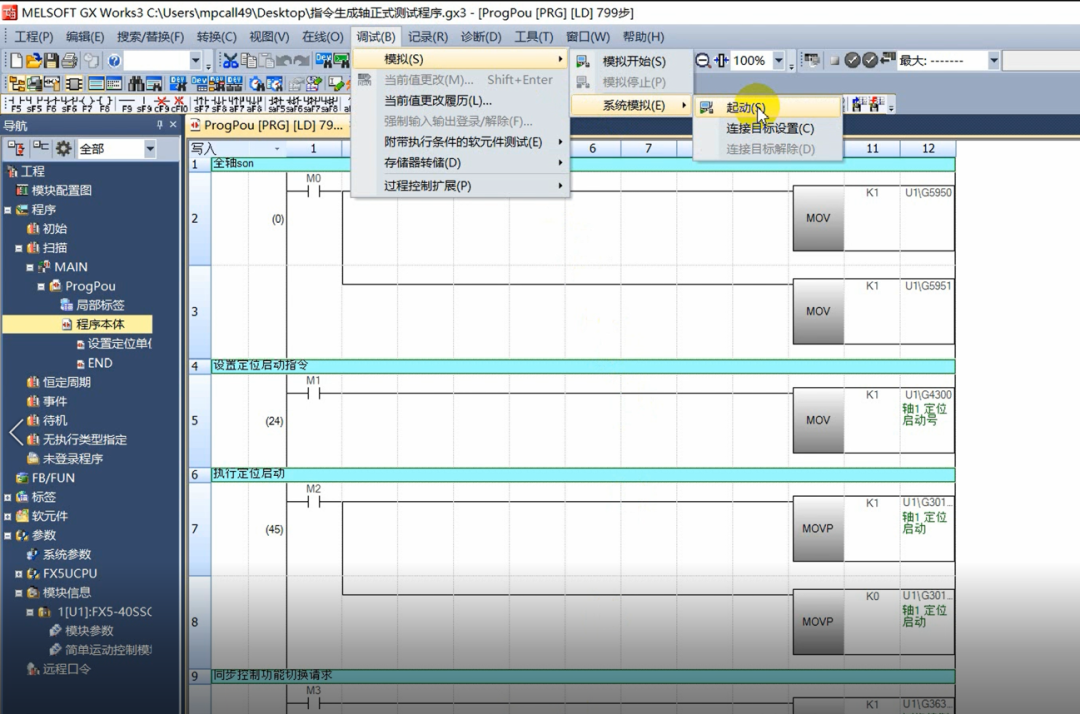Collapse the 参数 tree node
Image resolution: width=1080 pixels, height=714 pixels.
[8, 536]
